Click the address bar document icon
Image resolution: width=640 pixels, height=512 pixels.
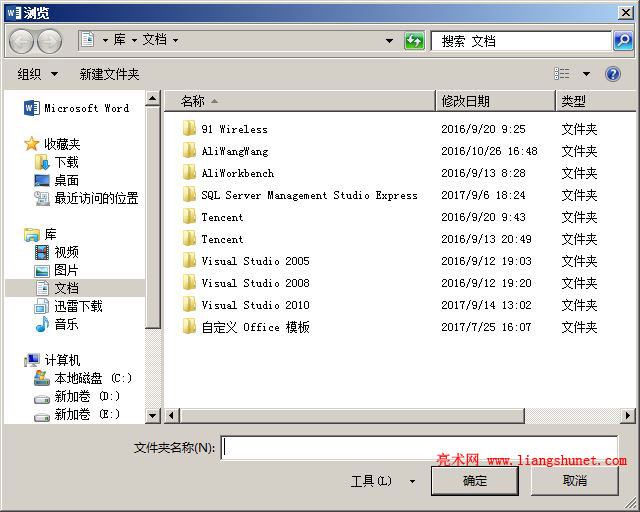tap(87, 40)
